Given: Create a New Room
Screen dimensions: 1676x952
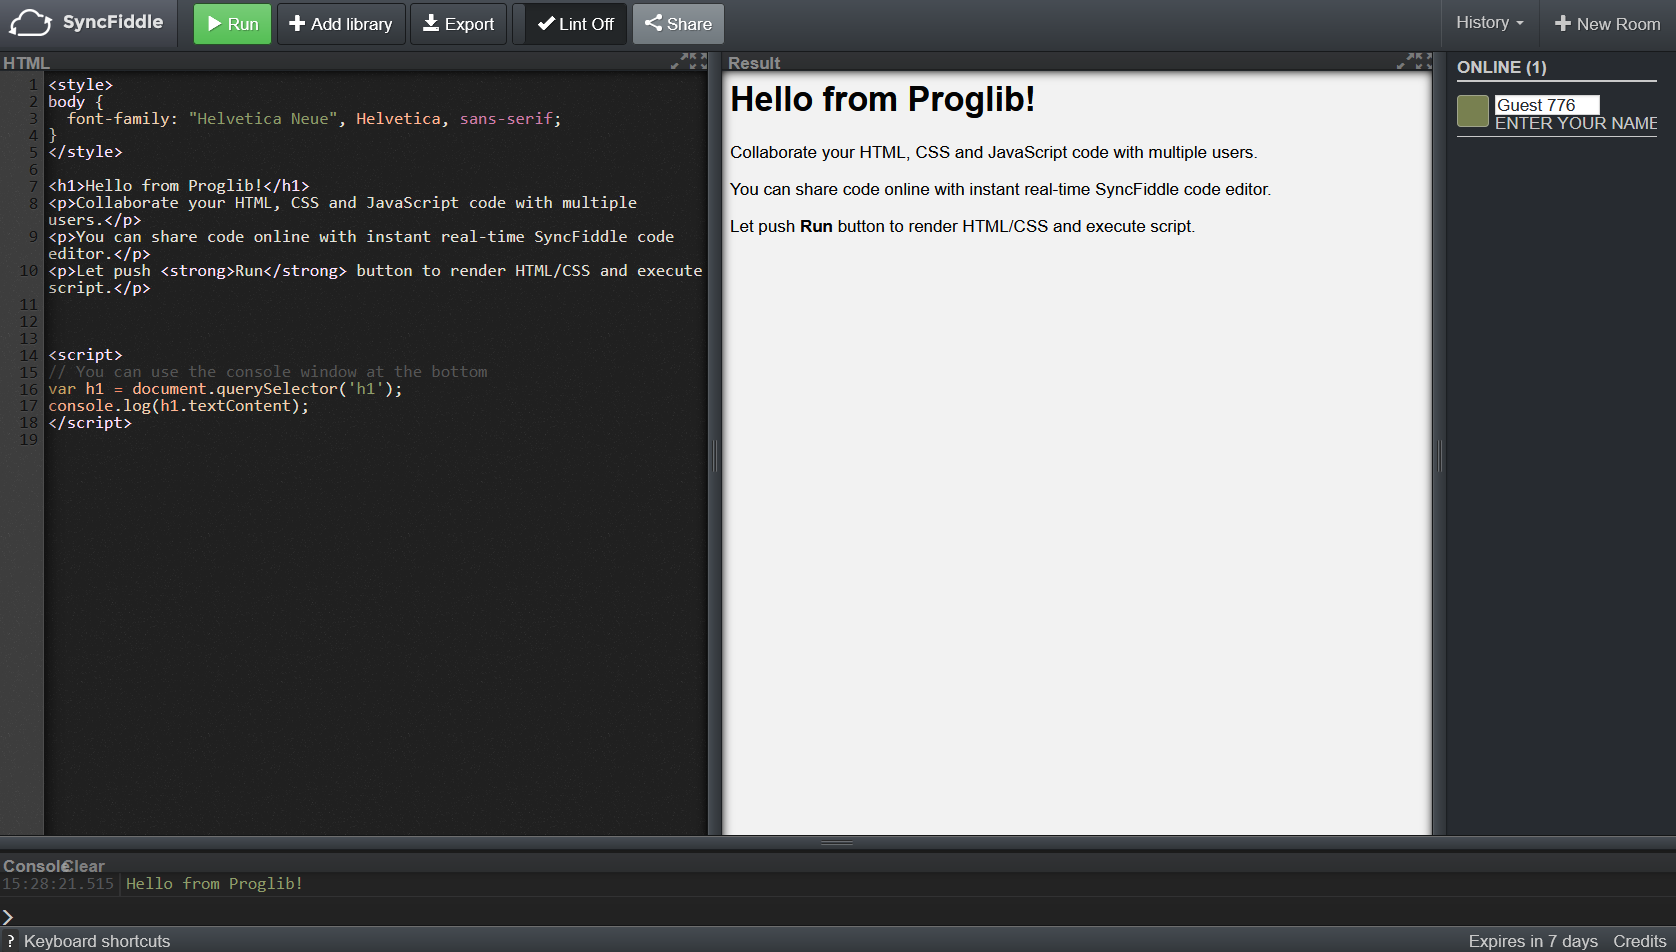Looking at the screenshot, I should [x=1607, y=24].
